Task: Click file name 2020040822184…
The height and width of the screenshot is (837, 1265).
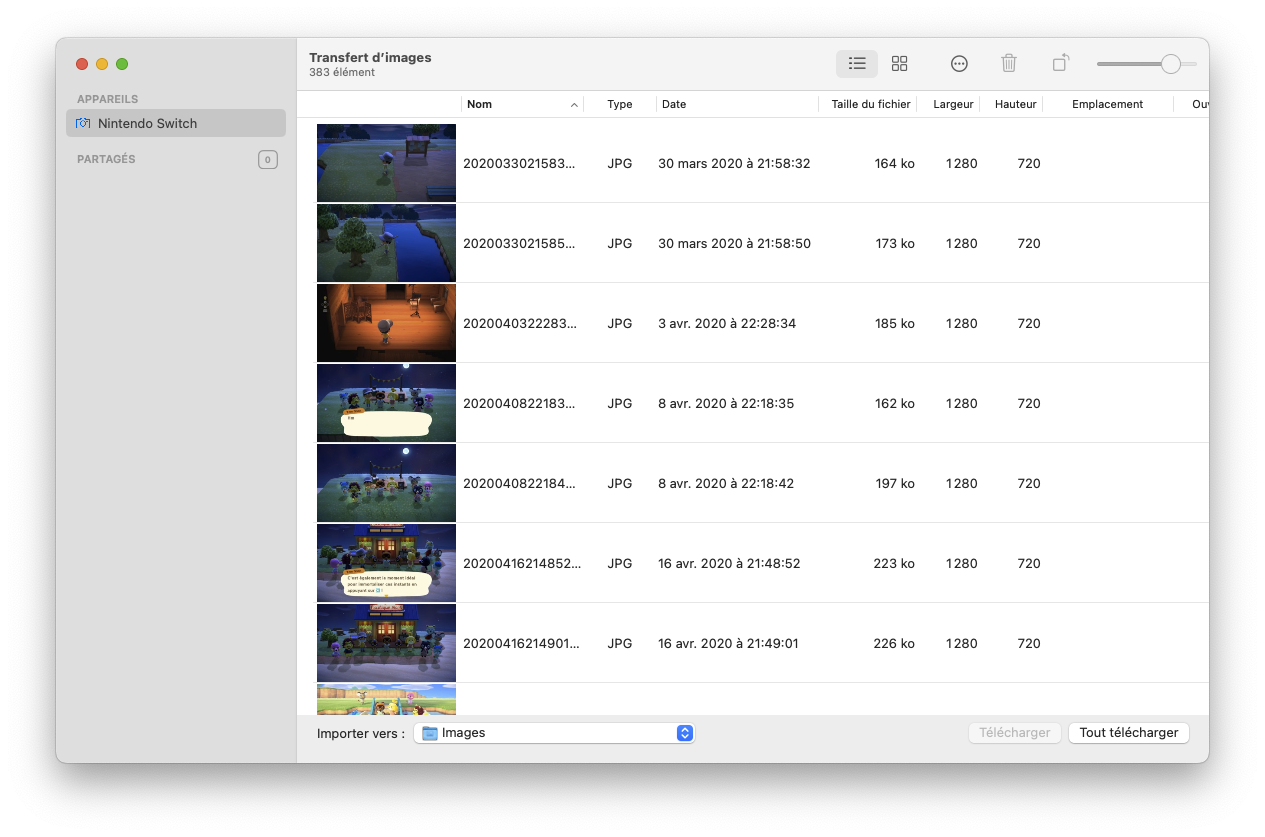Action: pos(519,483)
